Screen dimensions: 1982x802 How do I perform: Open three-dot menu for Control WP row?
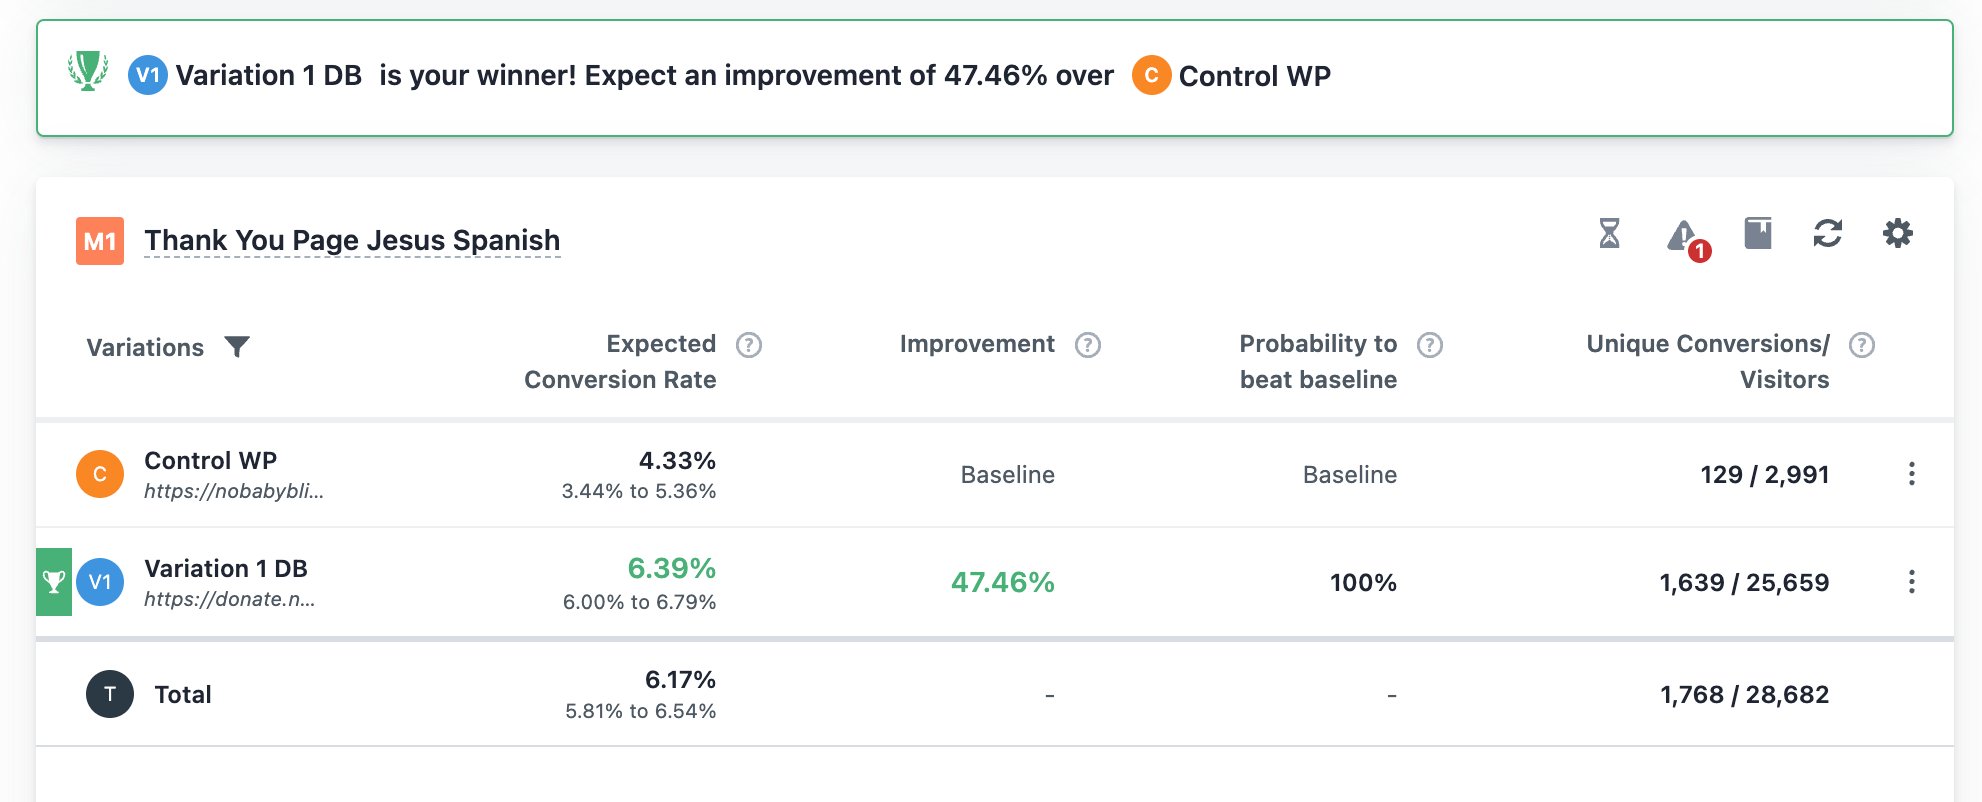click(1911, 474)
